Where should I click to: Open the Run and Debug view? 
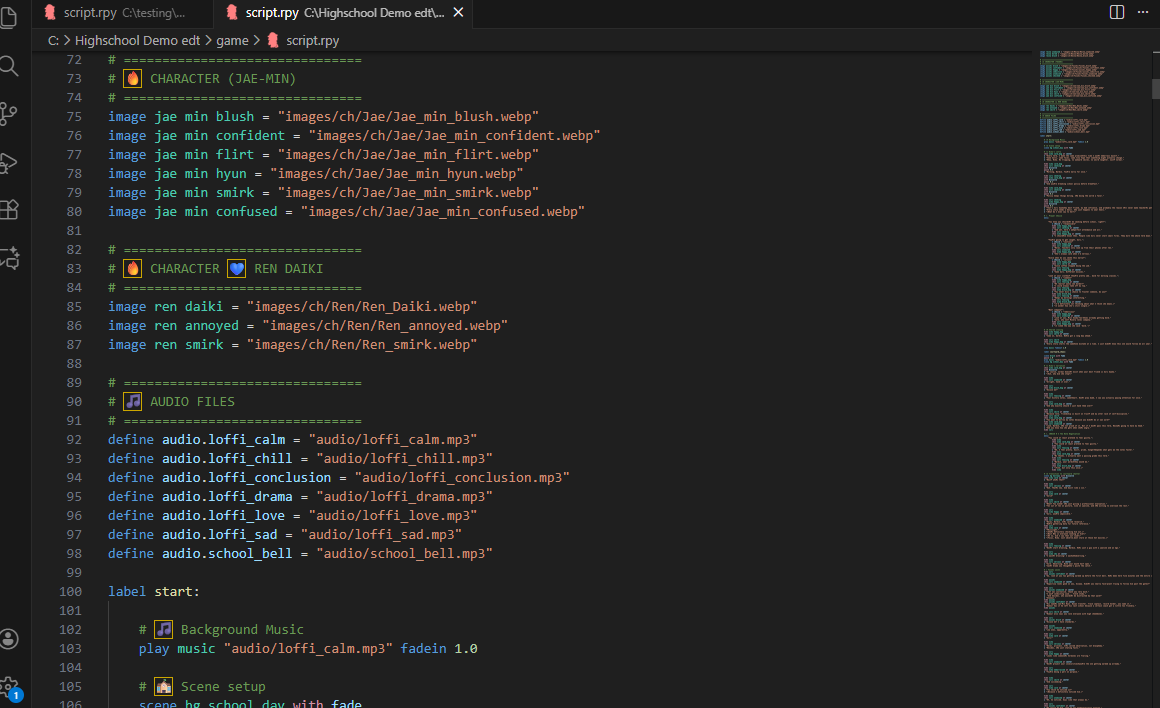click(9, 162)
